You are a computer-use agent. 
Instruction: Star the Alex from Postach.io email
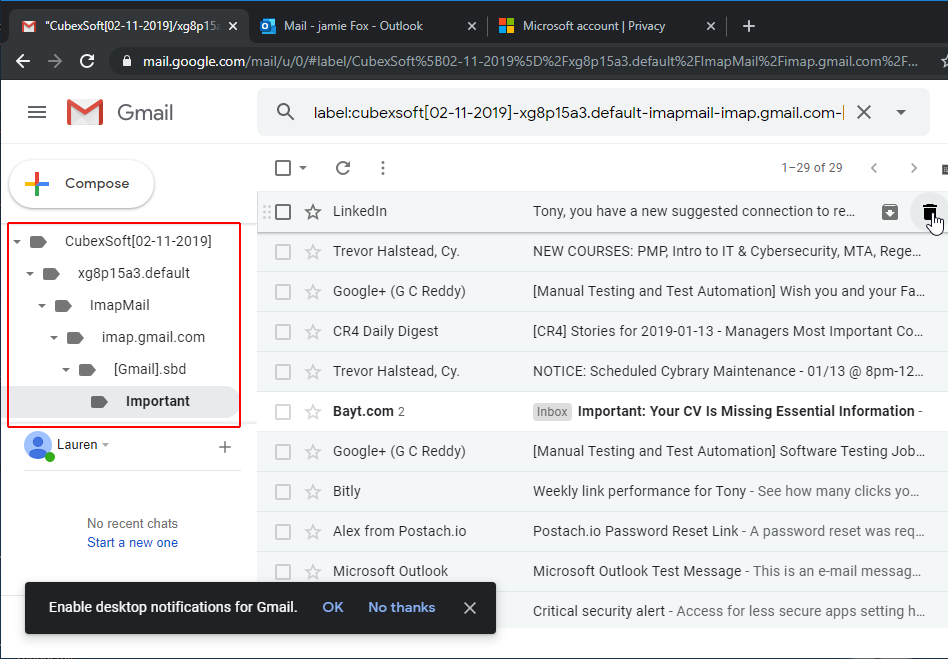point(313,531)
